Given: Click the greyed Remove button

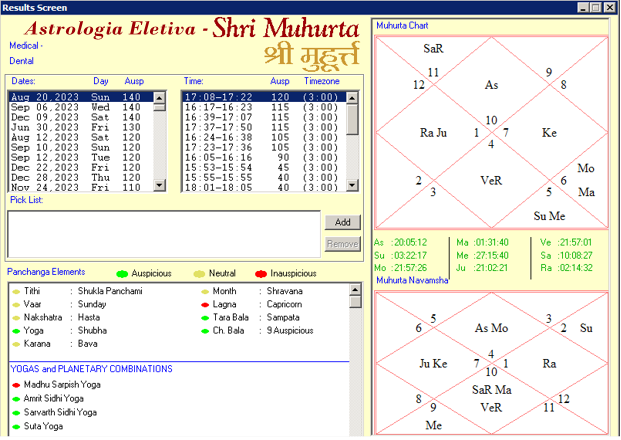Looking at the screenshot, I should (x=343, y=244).
